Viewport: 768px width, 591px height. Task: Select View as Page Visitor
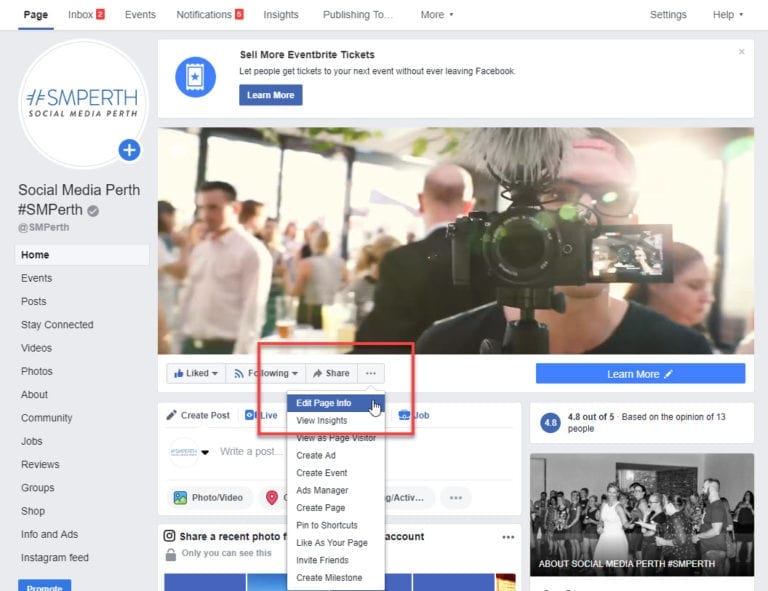point(336,438)
